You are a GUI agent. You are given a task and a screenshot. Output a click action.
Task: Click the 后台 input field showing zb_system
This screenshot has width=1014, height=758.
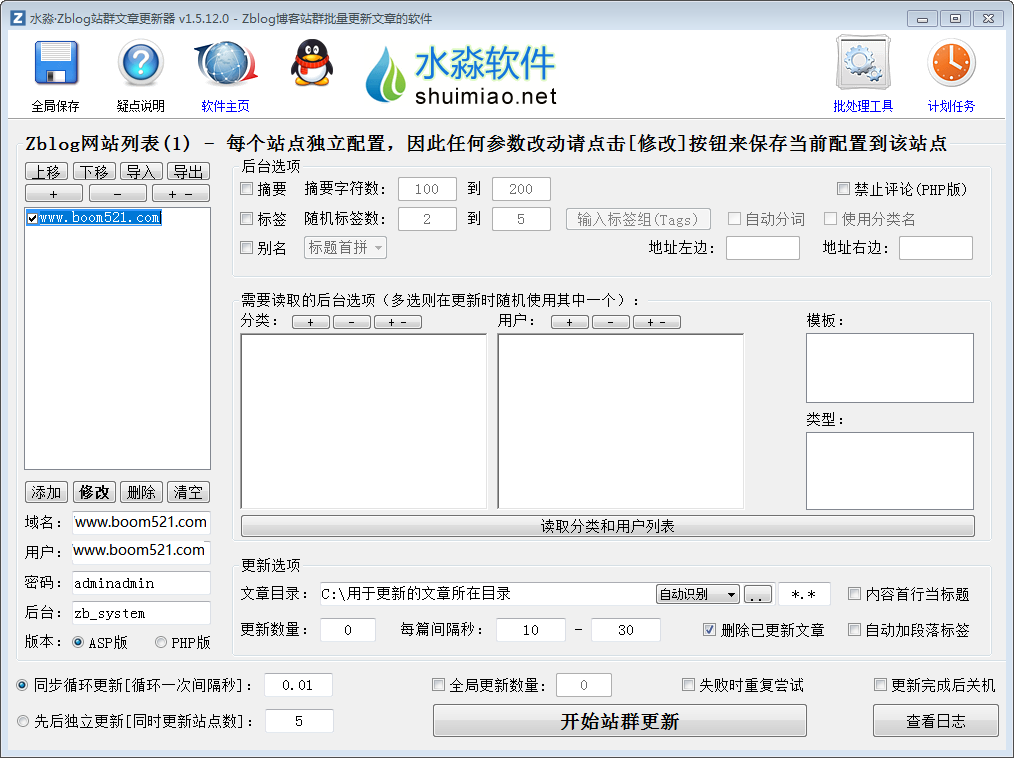pos(141,613)
